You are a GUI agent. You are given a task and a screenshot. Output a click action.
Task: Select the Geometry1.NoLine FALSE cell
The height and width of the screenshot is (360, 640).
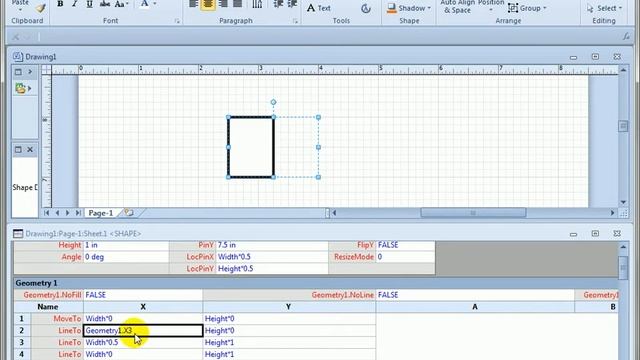pos(475,295)
